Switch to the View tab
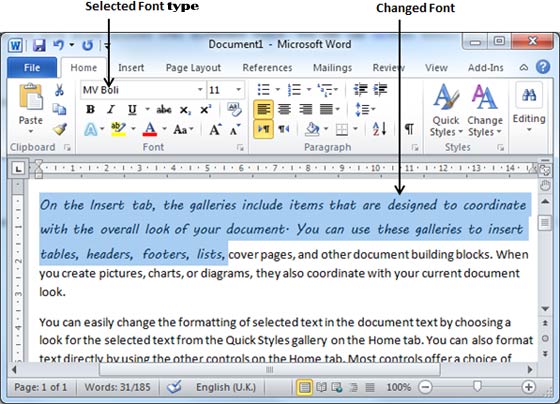 [436, 68]
